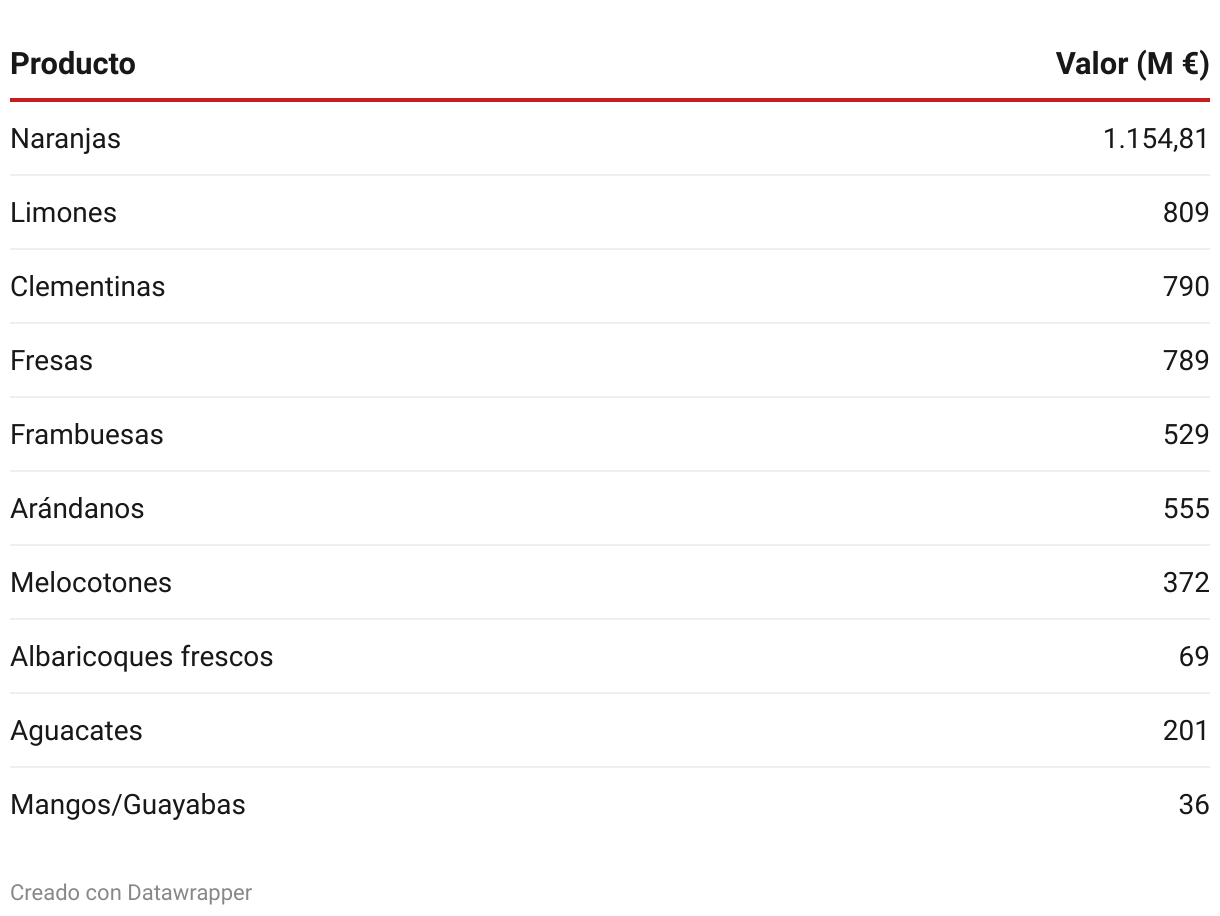The image size is (1220, 916).
Task: Click the 809 value for Limones
Action: pyautogui.click(x=1186, y=212)
